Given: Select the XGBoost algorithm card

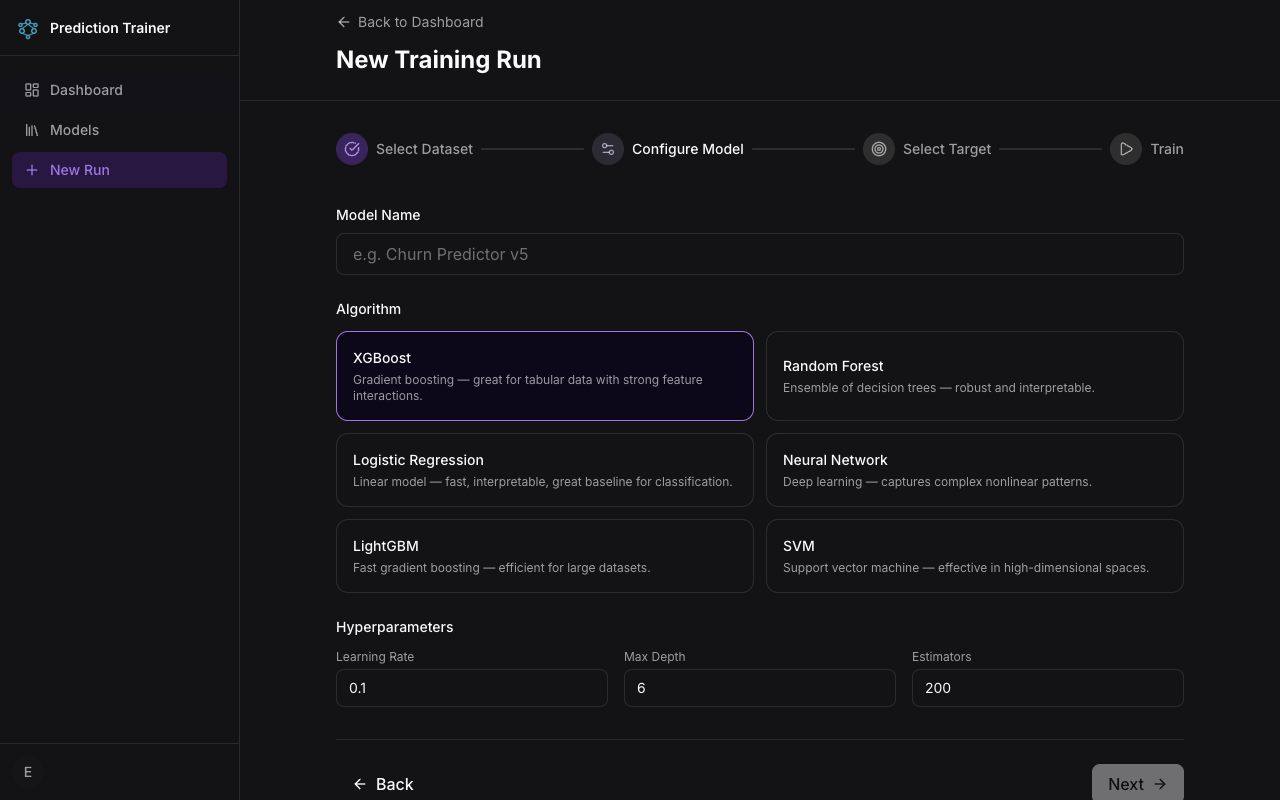Looking at the screenshot, I should (544, 376).
